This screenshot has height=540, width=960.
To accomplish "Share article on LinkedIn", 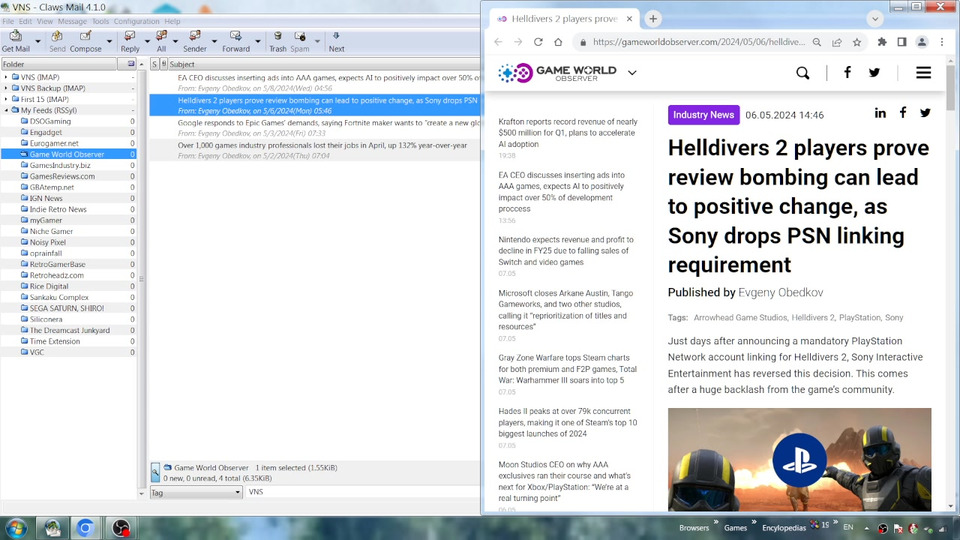I will 880,113.
